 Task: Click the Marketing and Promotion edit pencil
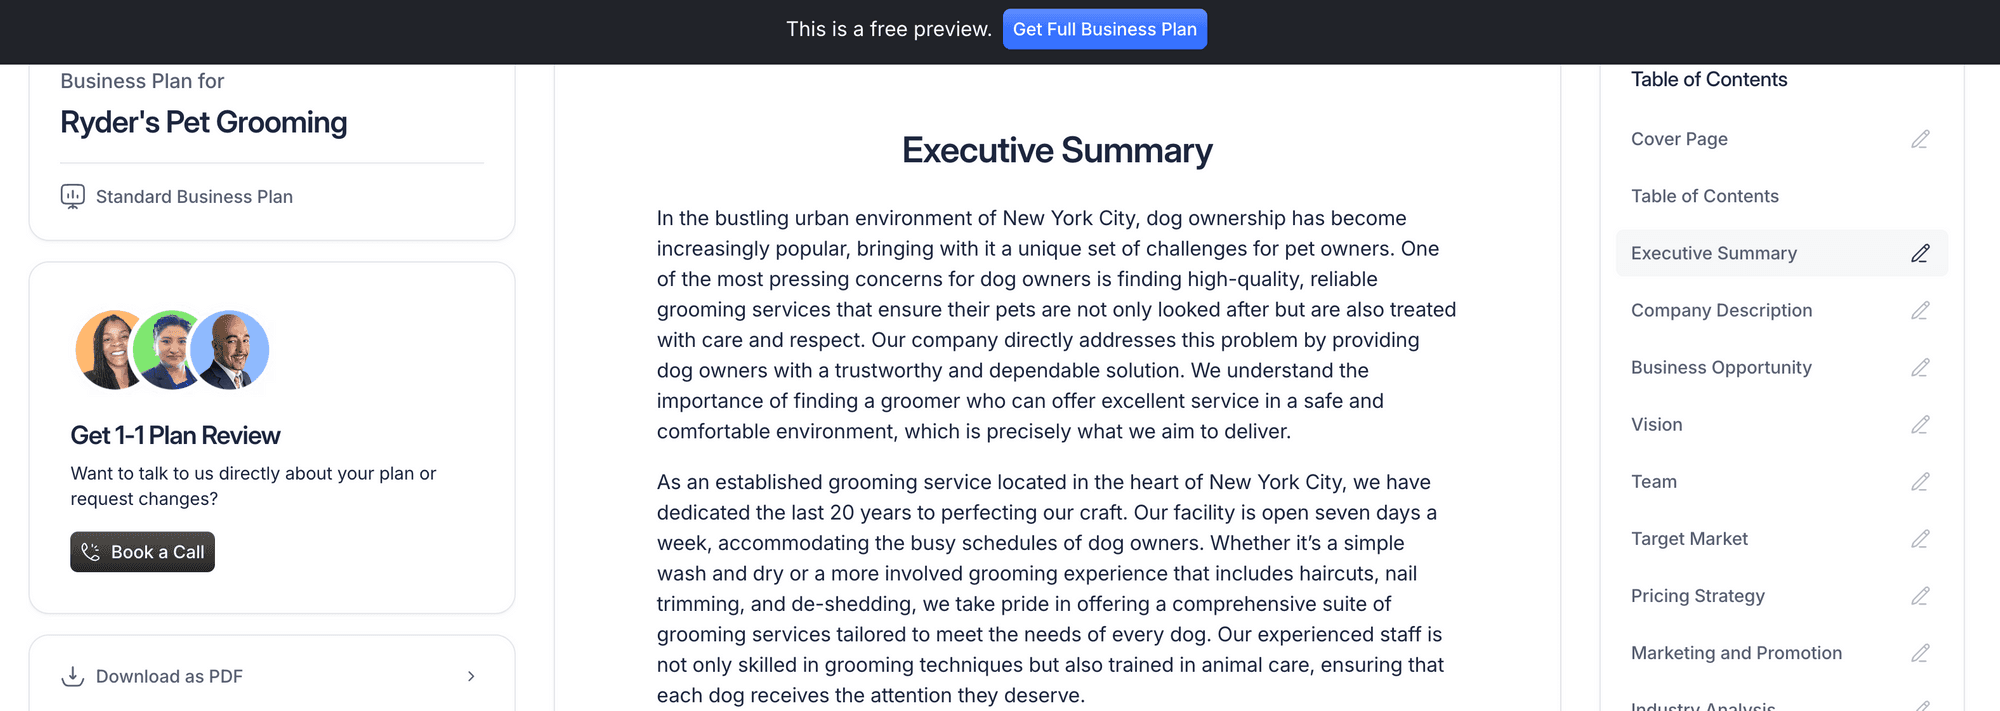[x=1920, y=652]
